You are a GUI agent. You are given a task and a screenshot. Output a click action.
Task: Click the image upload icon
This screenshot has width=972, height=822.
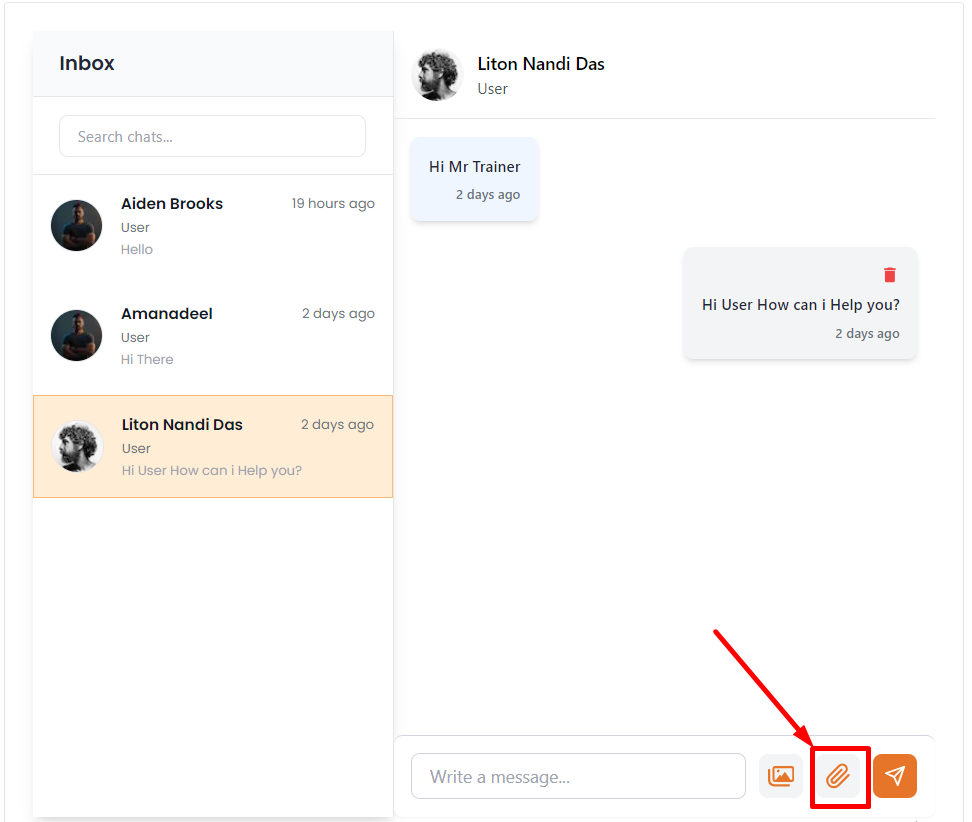pos(780,776)
